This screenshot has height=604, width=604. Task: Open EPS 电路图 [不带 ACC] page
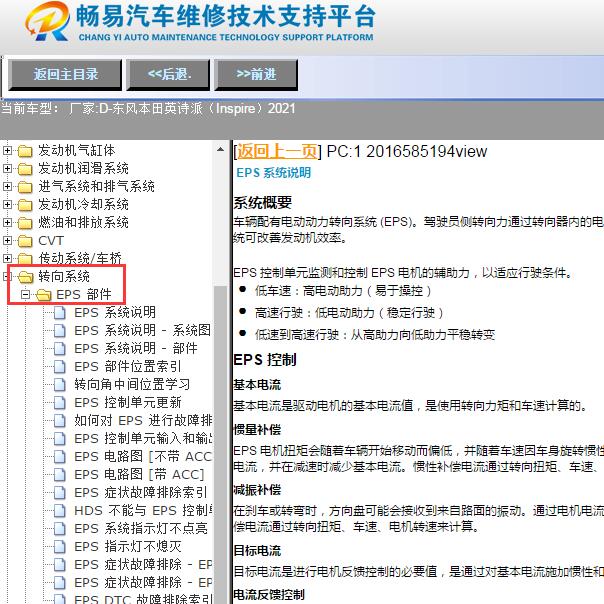pyautogui.click(x=143, y=456)
